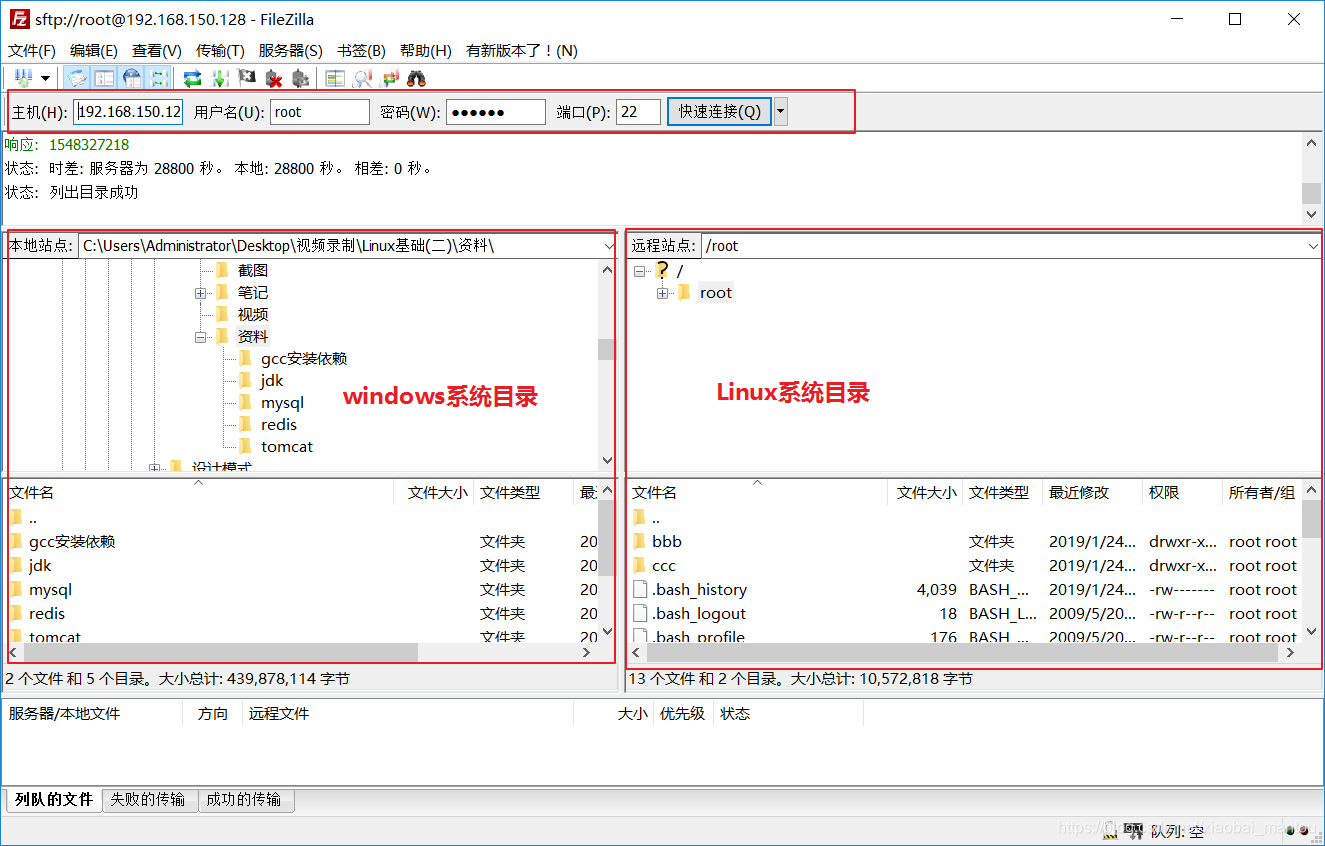Switch to the 失败的传输 tab
The width and height of the screenshot is (1325, 846).
click(x=148, y=799)
